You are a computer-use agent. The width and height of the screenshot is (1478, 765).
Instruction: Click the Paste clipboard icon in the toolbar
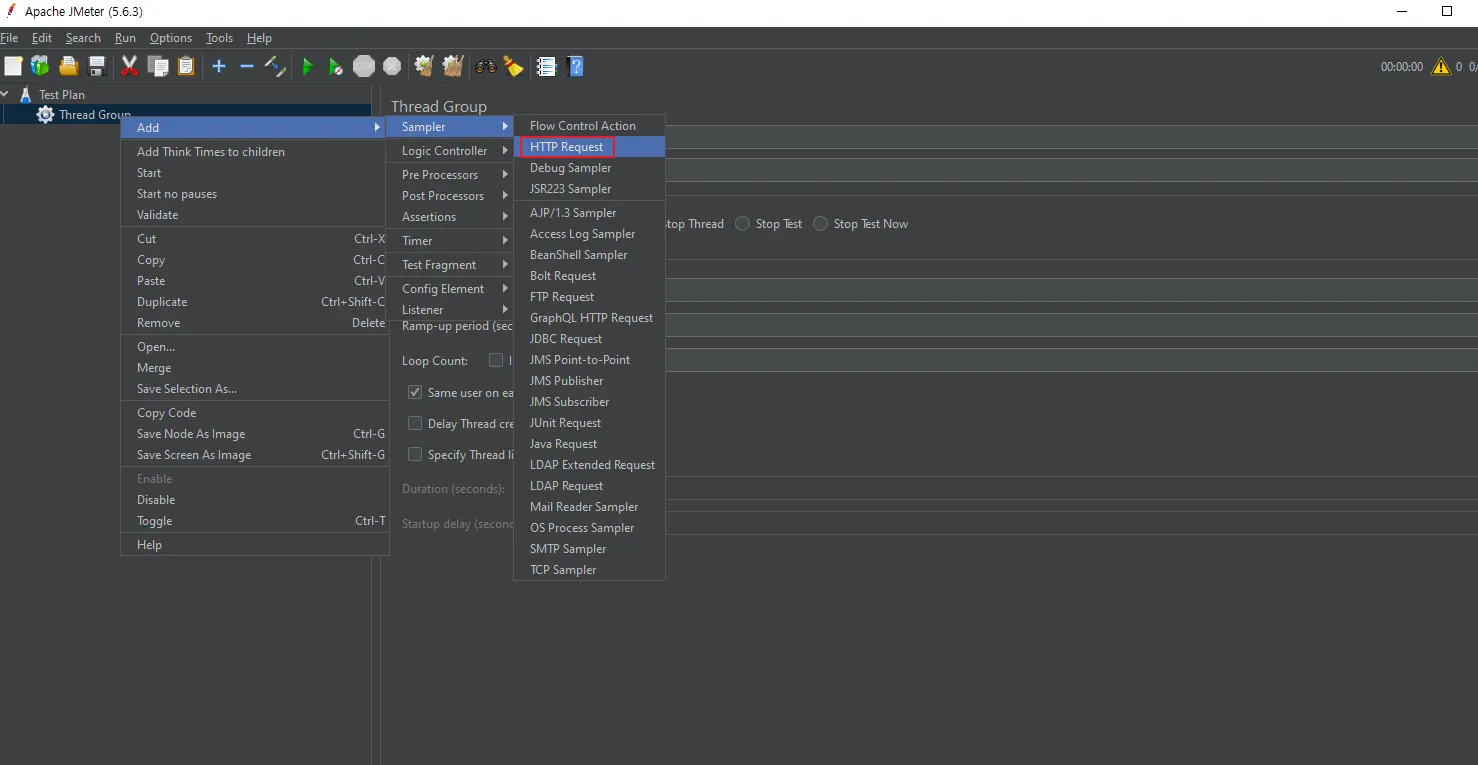click(186, 66)
